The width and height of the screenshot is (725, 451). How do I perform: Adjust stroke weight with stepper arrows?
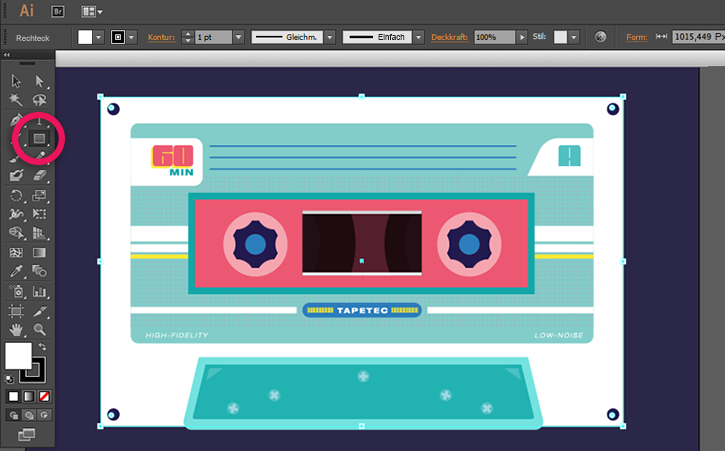[187, 37]
